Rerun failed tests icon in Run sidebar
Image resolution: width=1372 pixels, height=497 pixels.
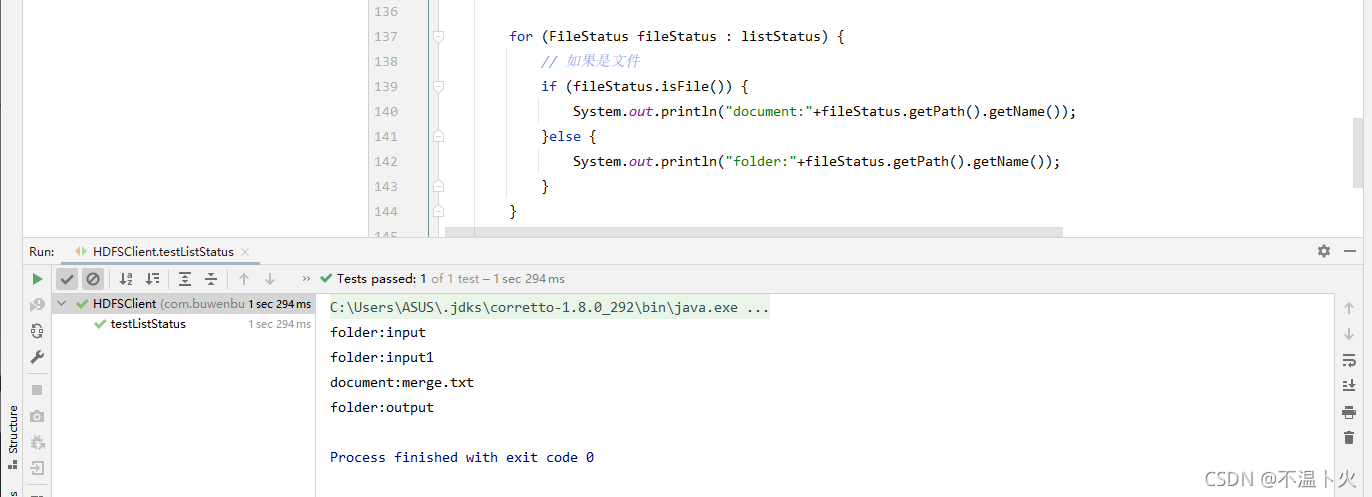point(37,304)
